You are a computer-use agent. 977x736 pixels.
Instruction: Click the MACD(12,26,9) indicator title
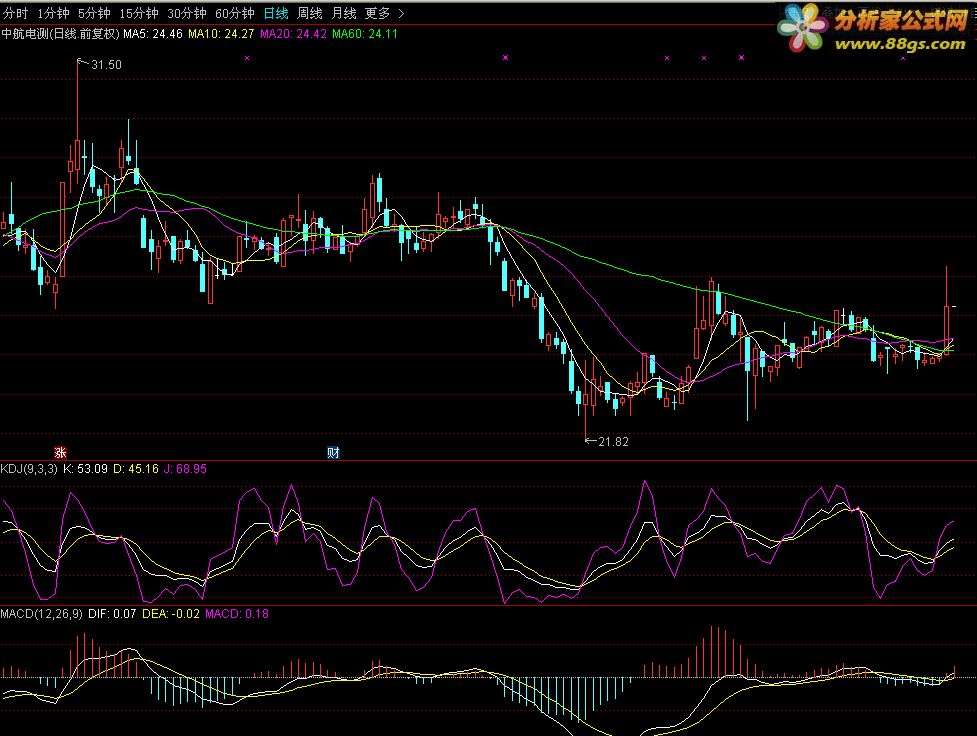42,614
